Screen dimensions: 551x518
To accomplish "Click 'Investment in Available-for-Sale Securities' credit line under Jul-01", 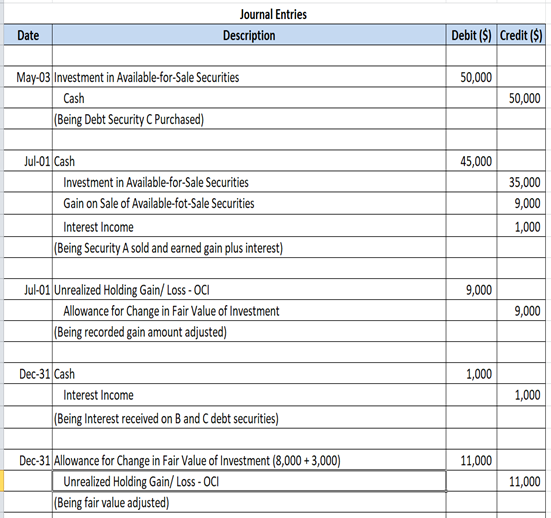I will (249, 182).
